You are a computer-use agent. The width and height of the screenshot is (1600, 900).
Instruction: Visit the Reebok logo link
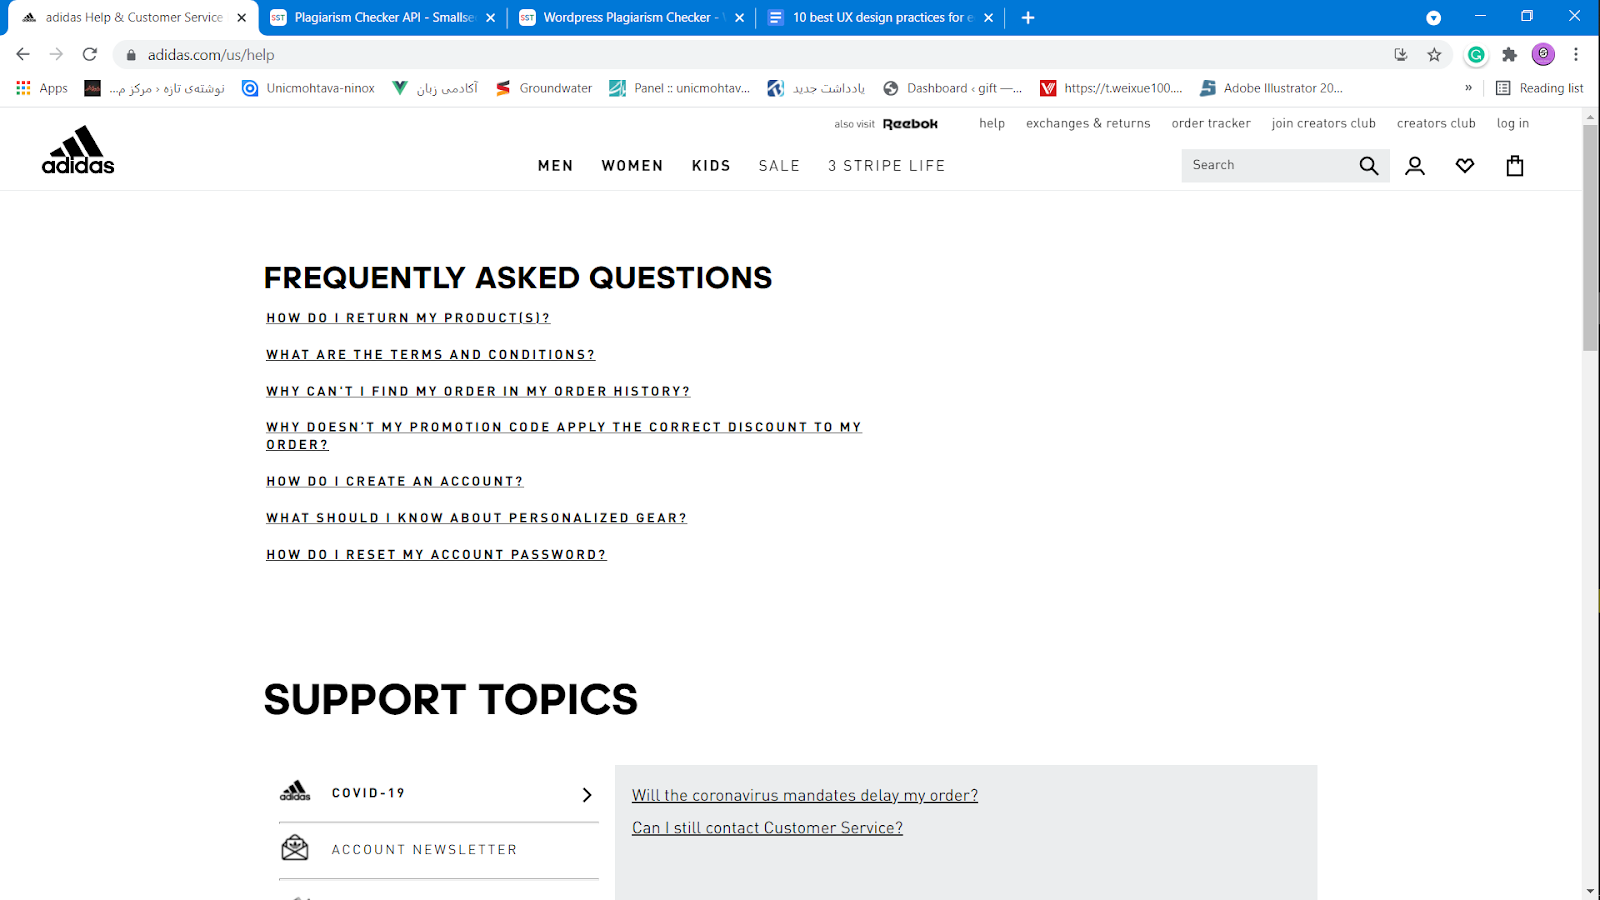coord(910,124)
